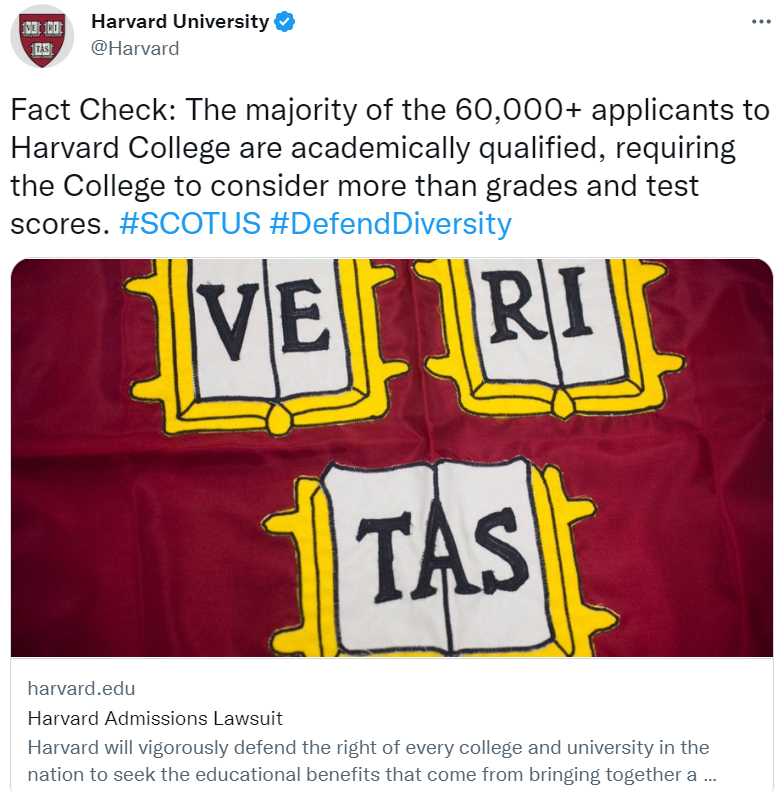This screenshot has width=784, height=791.
Task: Open the Harvard shield profile avatar
Action: [x=42, y=35]
